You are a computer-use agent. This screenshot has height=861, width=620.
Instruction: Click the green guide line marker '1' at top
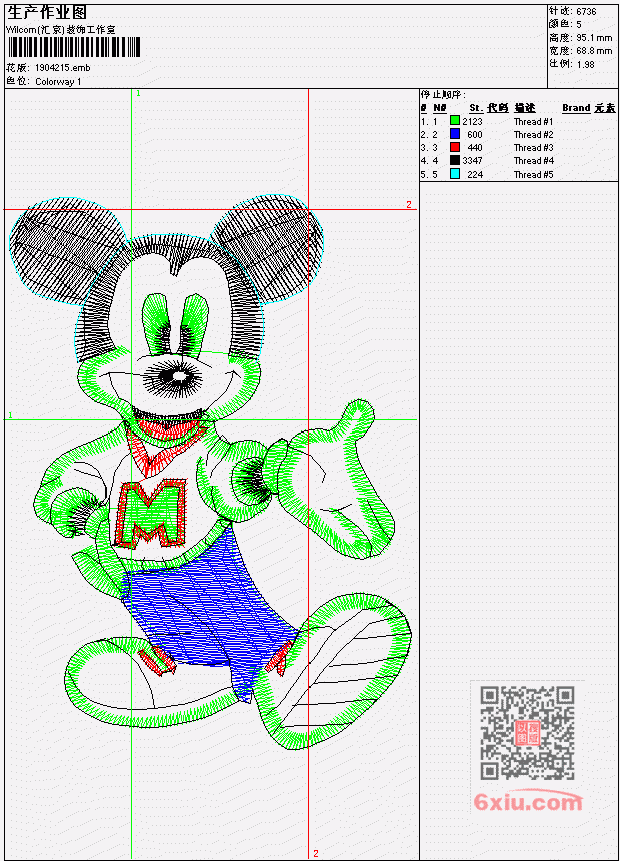[138, 93]
